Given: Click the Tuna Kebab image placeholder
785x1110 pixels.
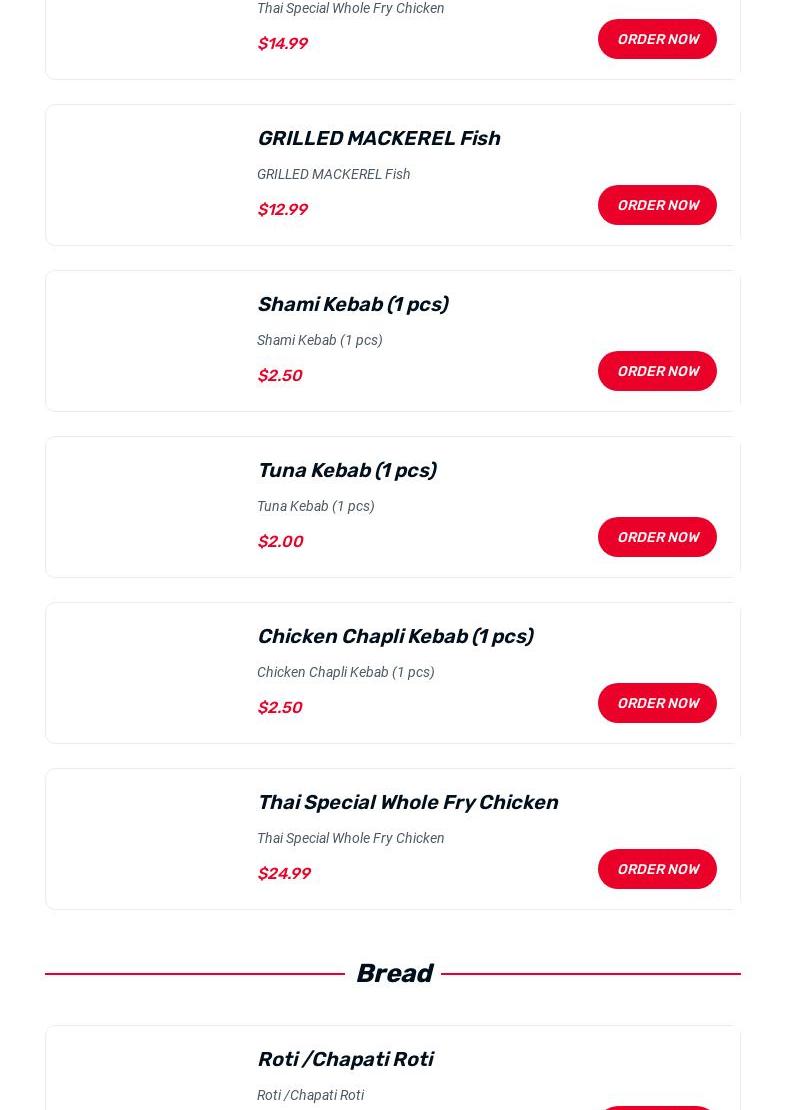Looking at the screenshot, I should coord(146,507).
